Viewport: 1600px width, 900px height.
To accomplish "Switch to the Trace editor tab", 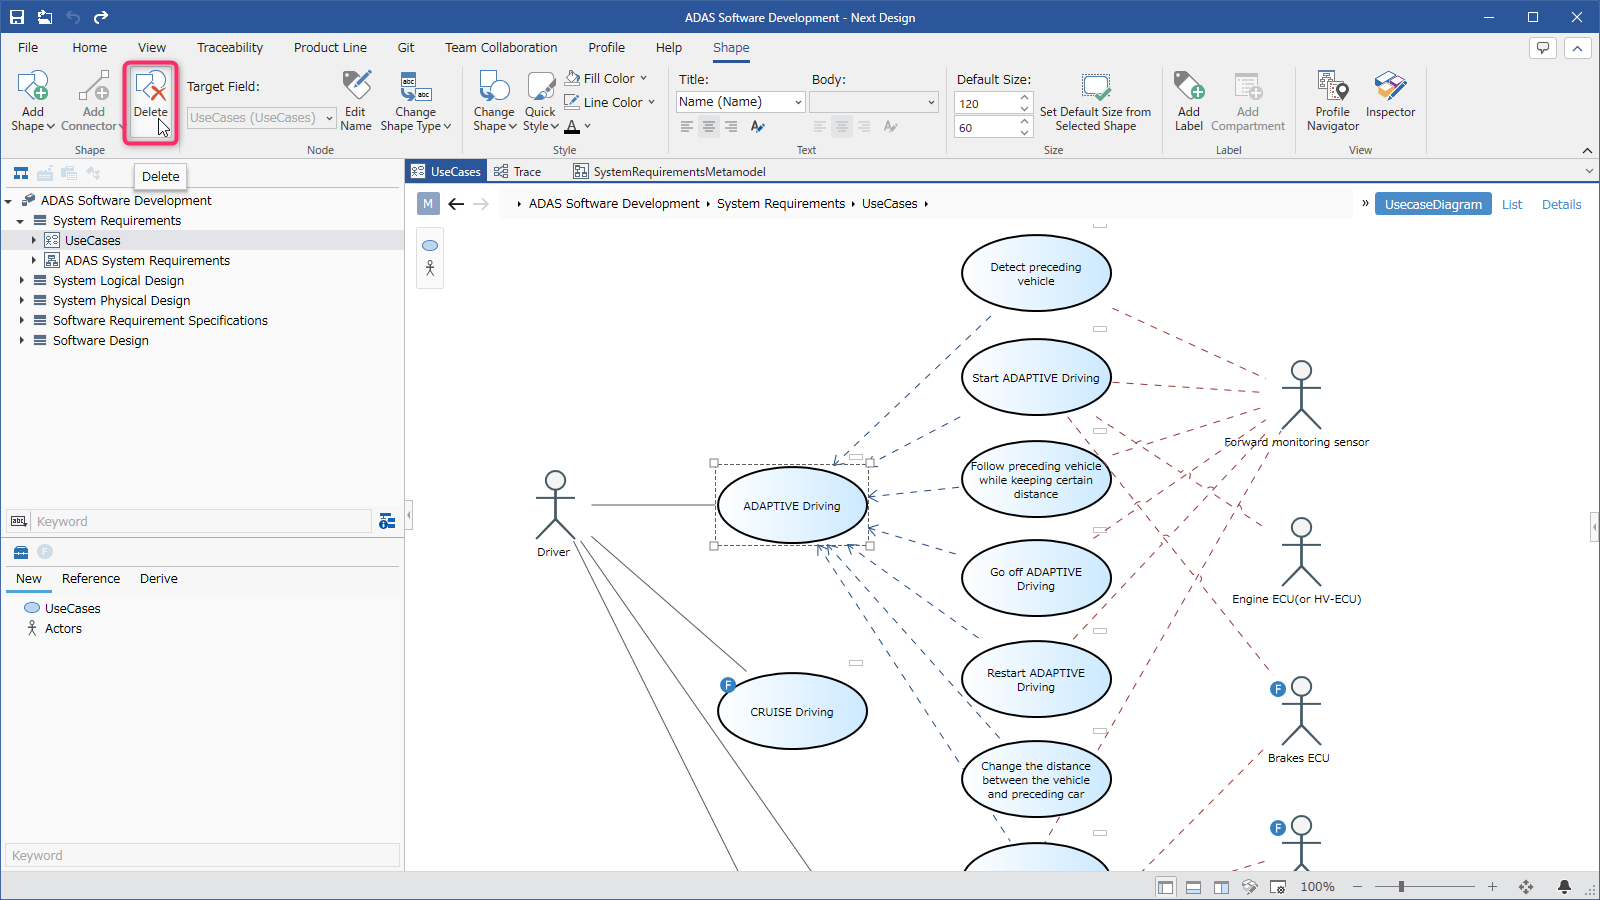I will (x=518, y=172).
